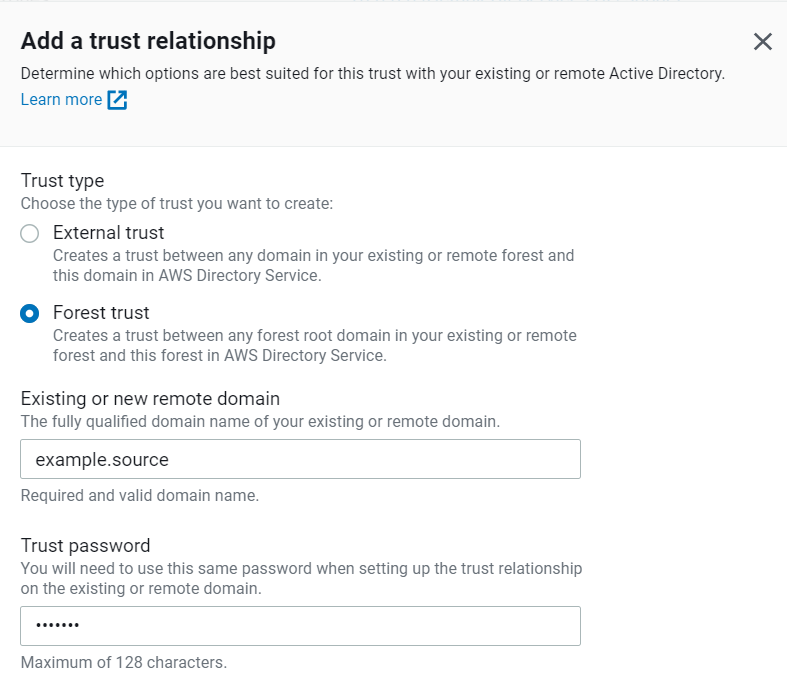Screen dimensions: 787x687
Task: Click the Trust type section label
Action: pos(62,181)
